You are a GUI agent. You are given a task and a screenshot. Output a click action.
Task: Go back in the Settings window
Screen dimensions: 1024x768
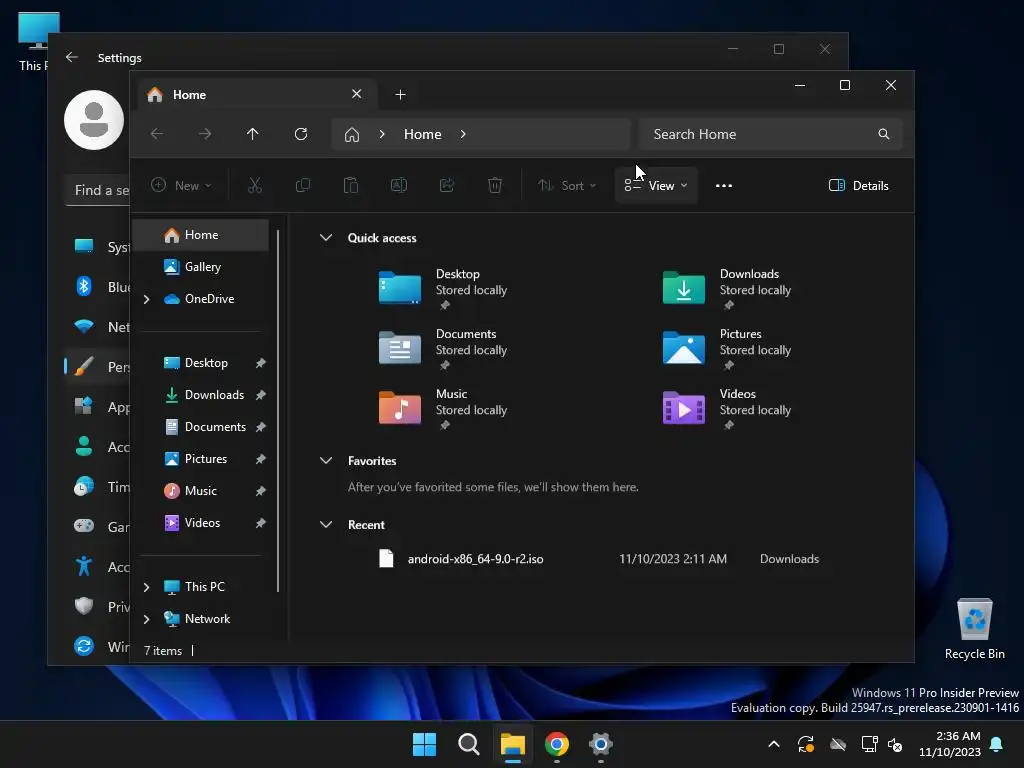pos(72,57)
